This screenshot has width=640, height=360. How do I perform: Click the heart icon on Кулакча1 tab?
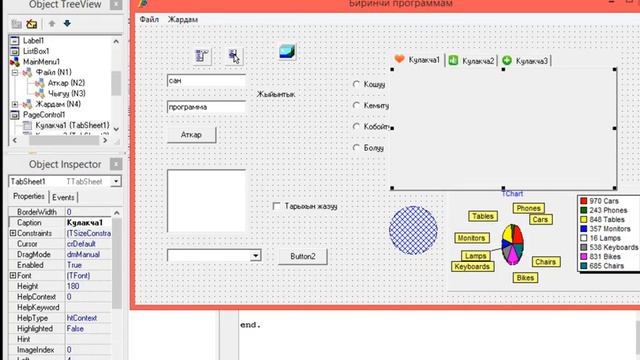tap(399, 59)
